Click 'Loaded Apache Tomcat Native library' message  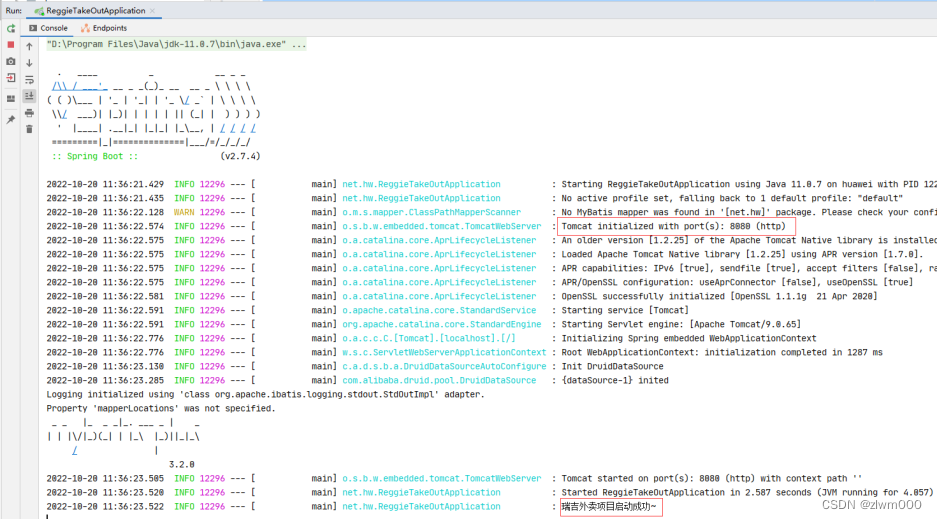point(743,254)
